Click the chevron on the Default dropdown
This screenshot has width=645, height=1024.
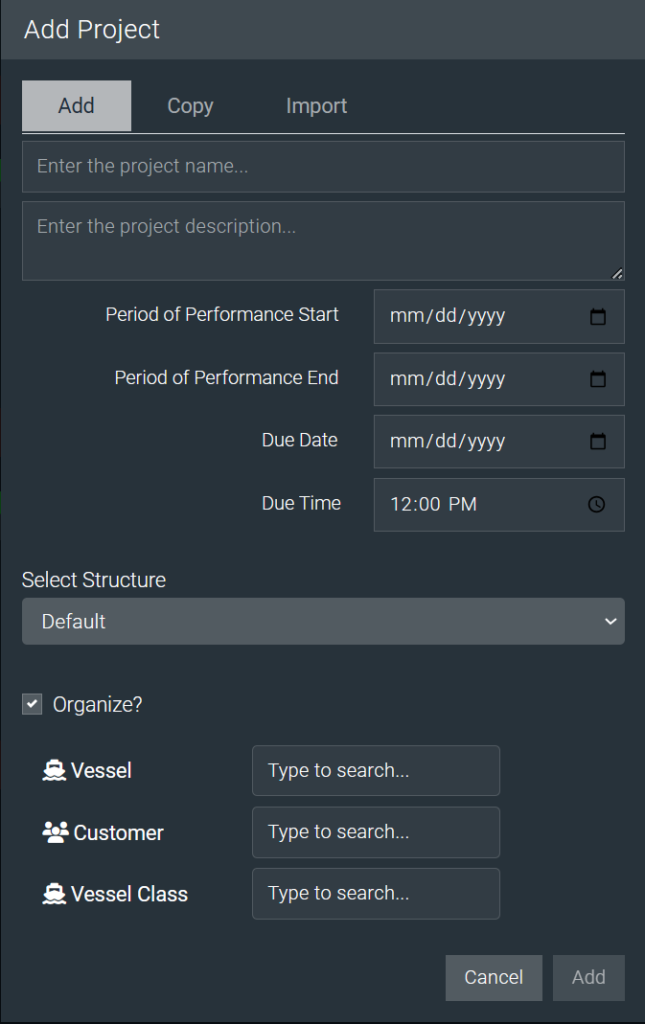[x=610, y=621]
